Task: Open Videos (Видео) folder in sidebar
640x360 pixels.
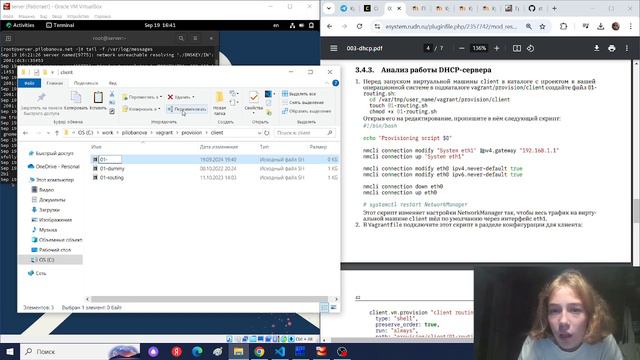Action: pyautogui.click(x=46, y=190)
